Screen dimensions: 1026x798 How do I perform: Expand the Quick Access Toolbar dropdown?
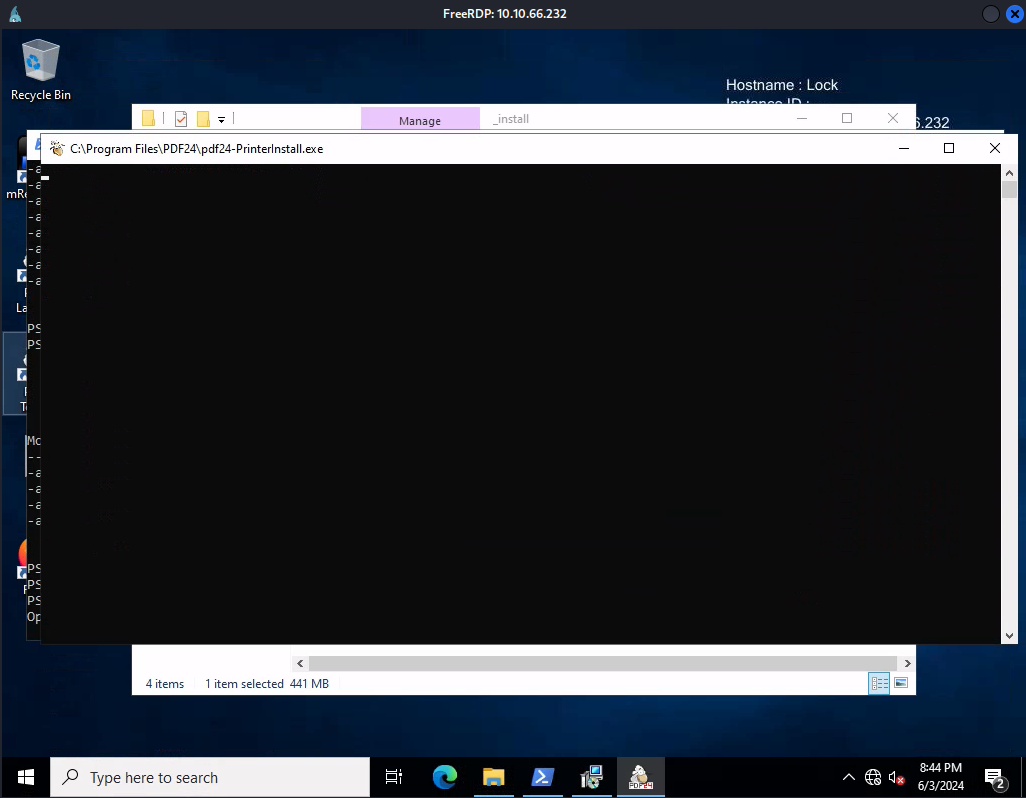[222, 119]
